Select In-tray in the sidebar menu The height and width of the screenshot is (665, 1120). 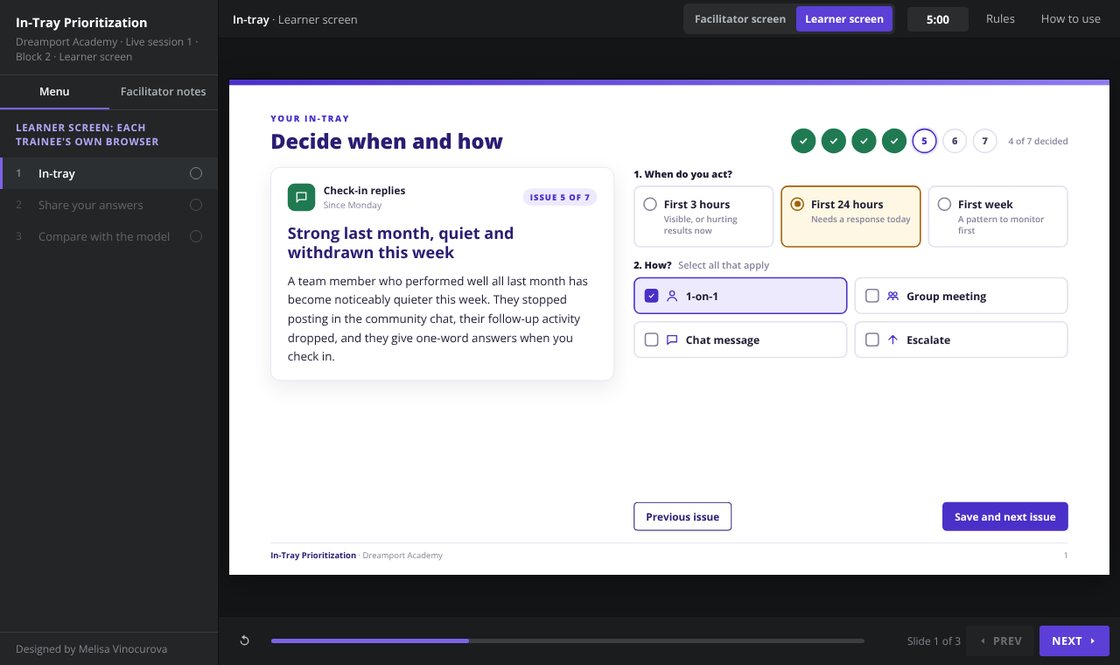[x=109, y=174]
